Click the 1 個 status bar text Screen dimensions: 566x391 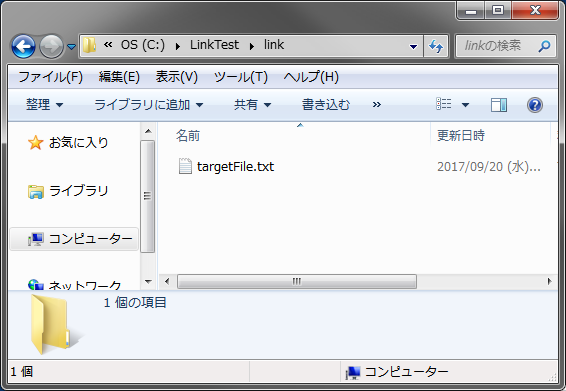coord(22,372)
